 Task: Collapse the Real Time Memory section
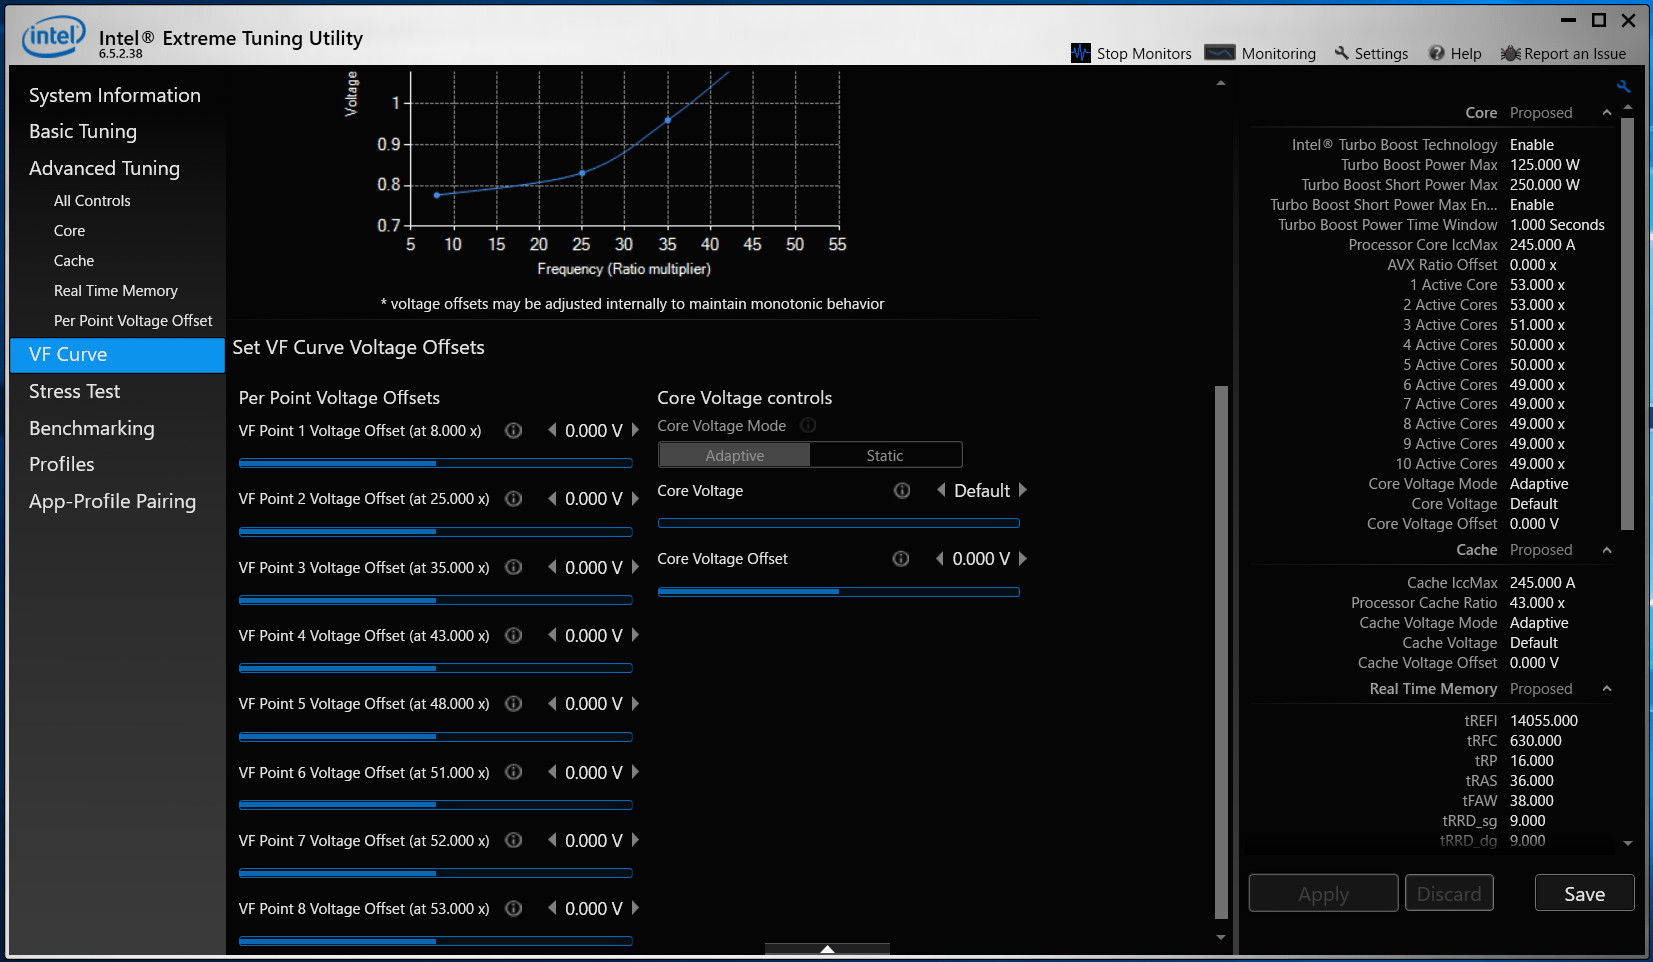(1607, 689)
